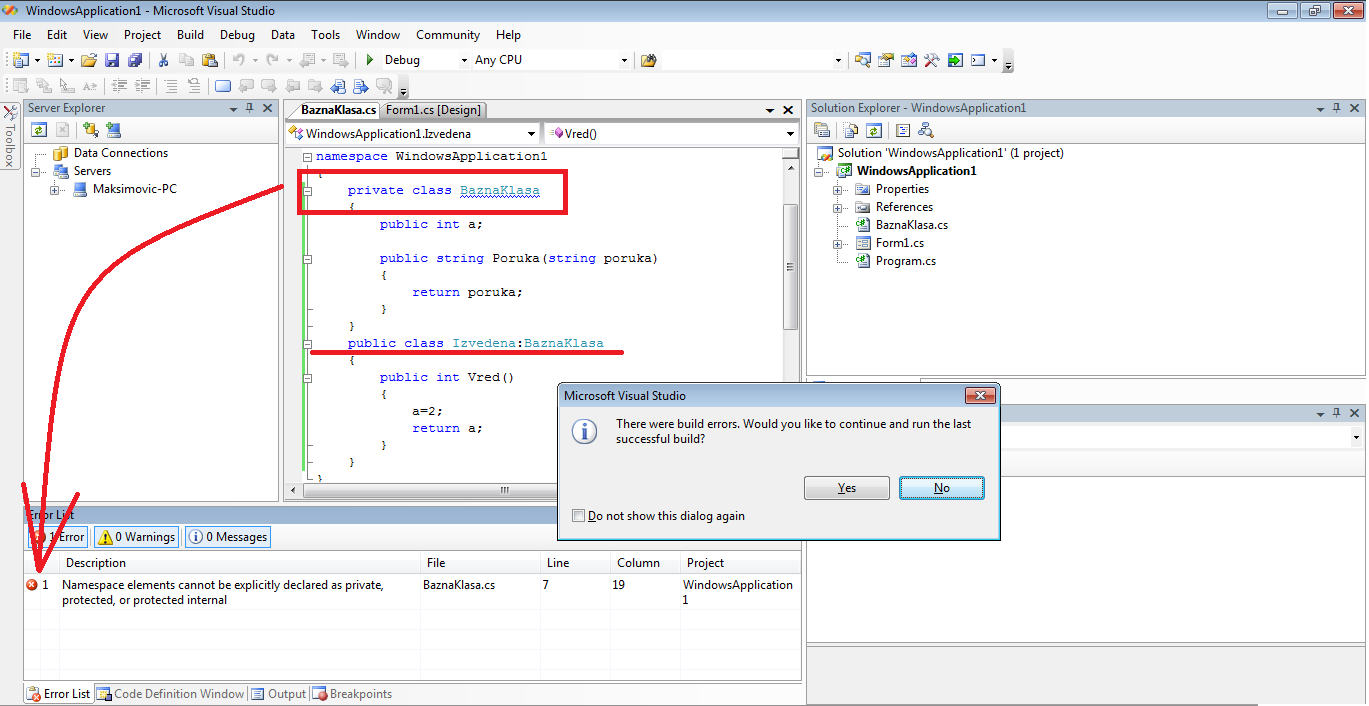This screenshot has height=706, width=1369.
Task: Click View Class Diagram in Solution Explorer
Action: pos(925,130)
